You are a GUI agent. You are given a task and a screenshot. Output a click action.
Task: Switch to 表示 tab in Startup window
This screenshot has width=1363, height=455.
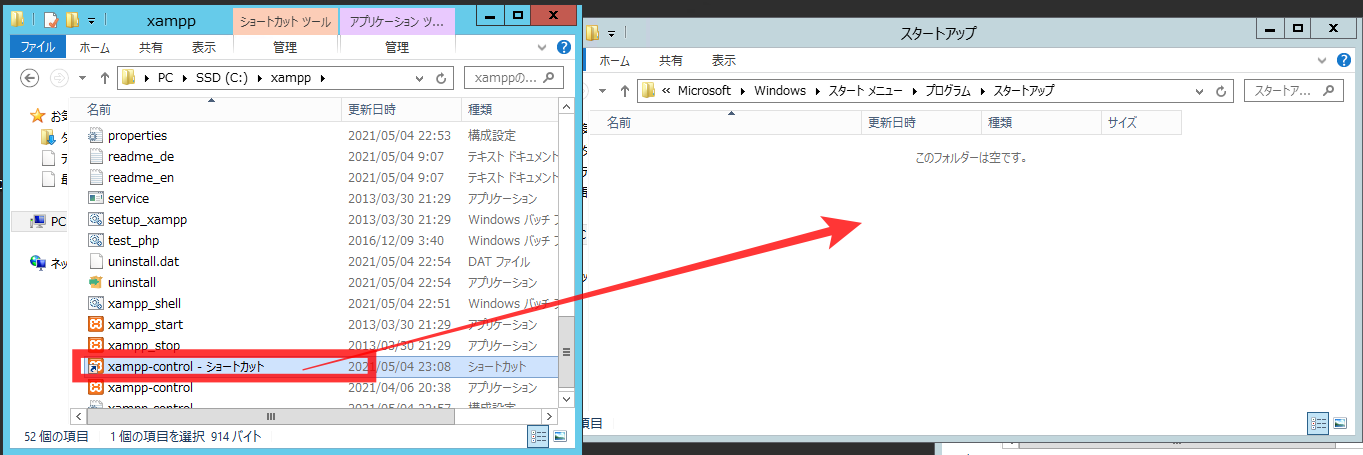click(x=724, y=61)
